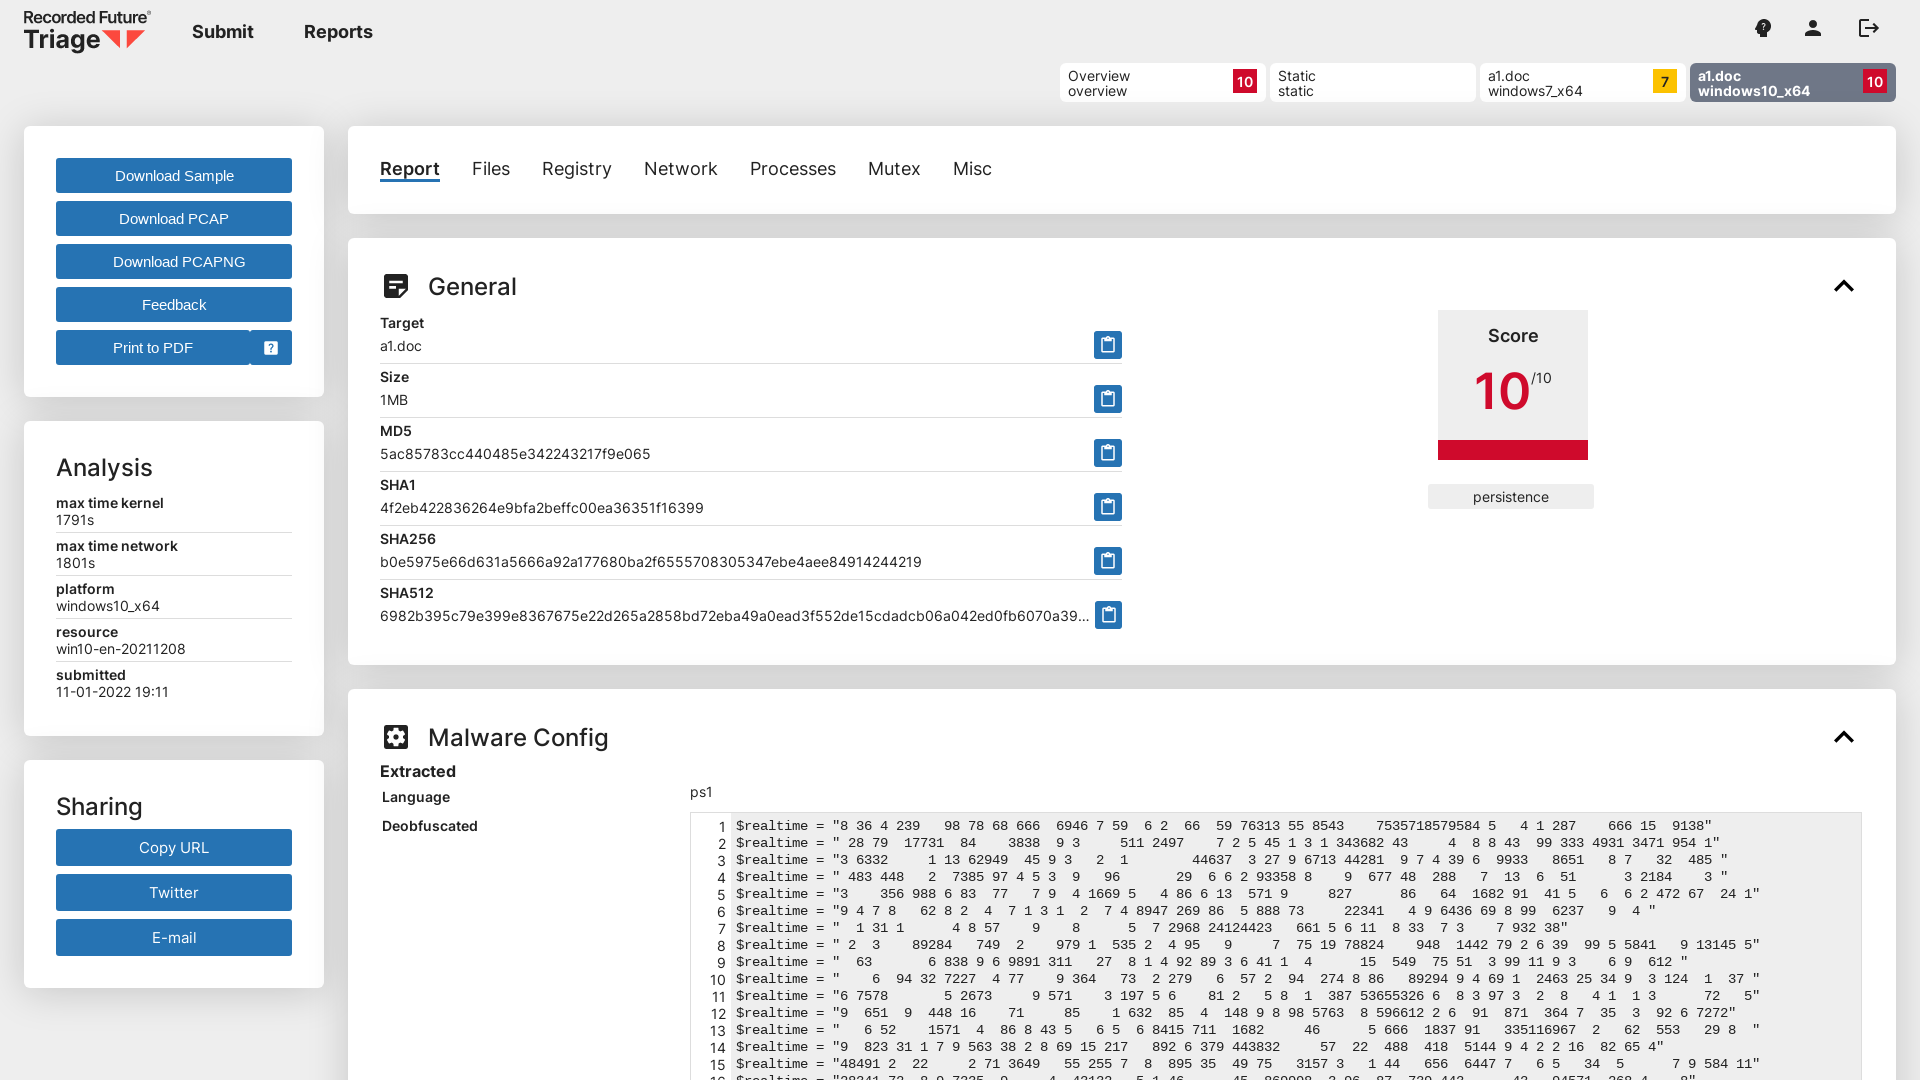
Task: Switch to the Files tab
Action: (491, 169)
